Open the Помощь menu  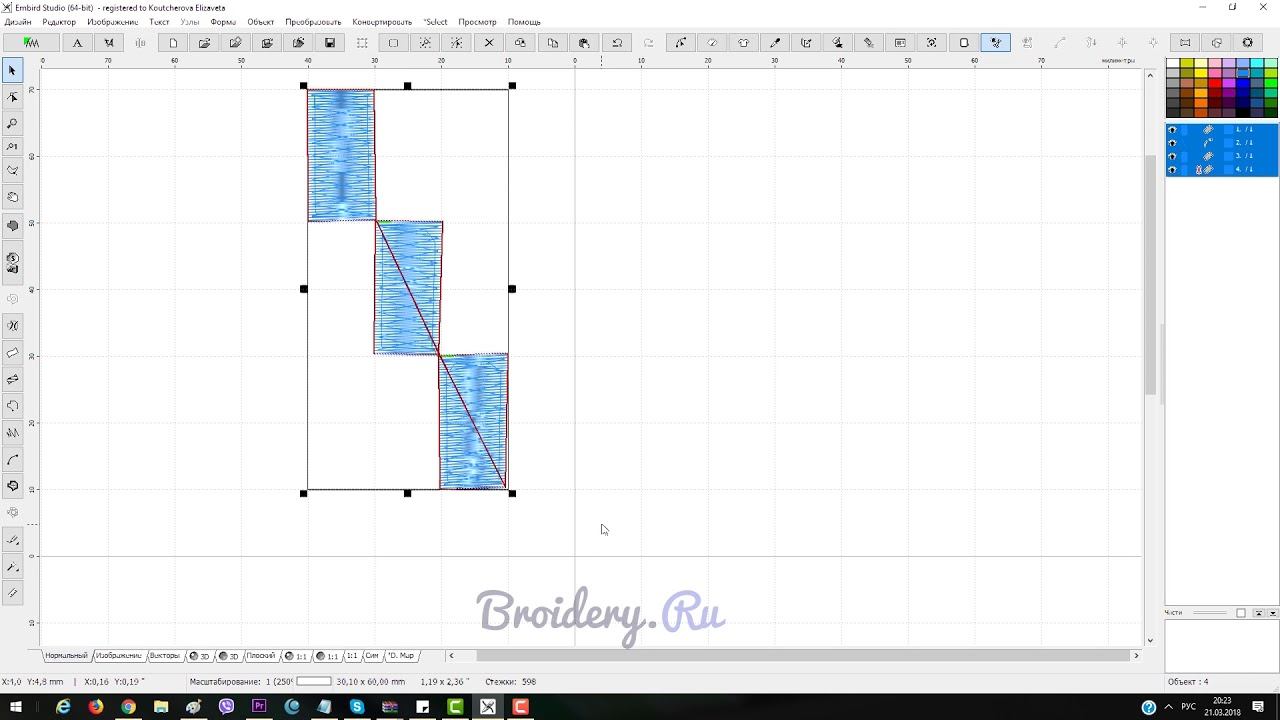pyautogui.click(x=524, y=22)
